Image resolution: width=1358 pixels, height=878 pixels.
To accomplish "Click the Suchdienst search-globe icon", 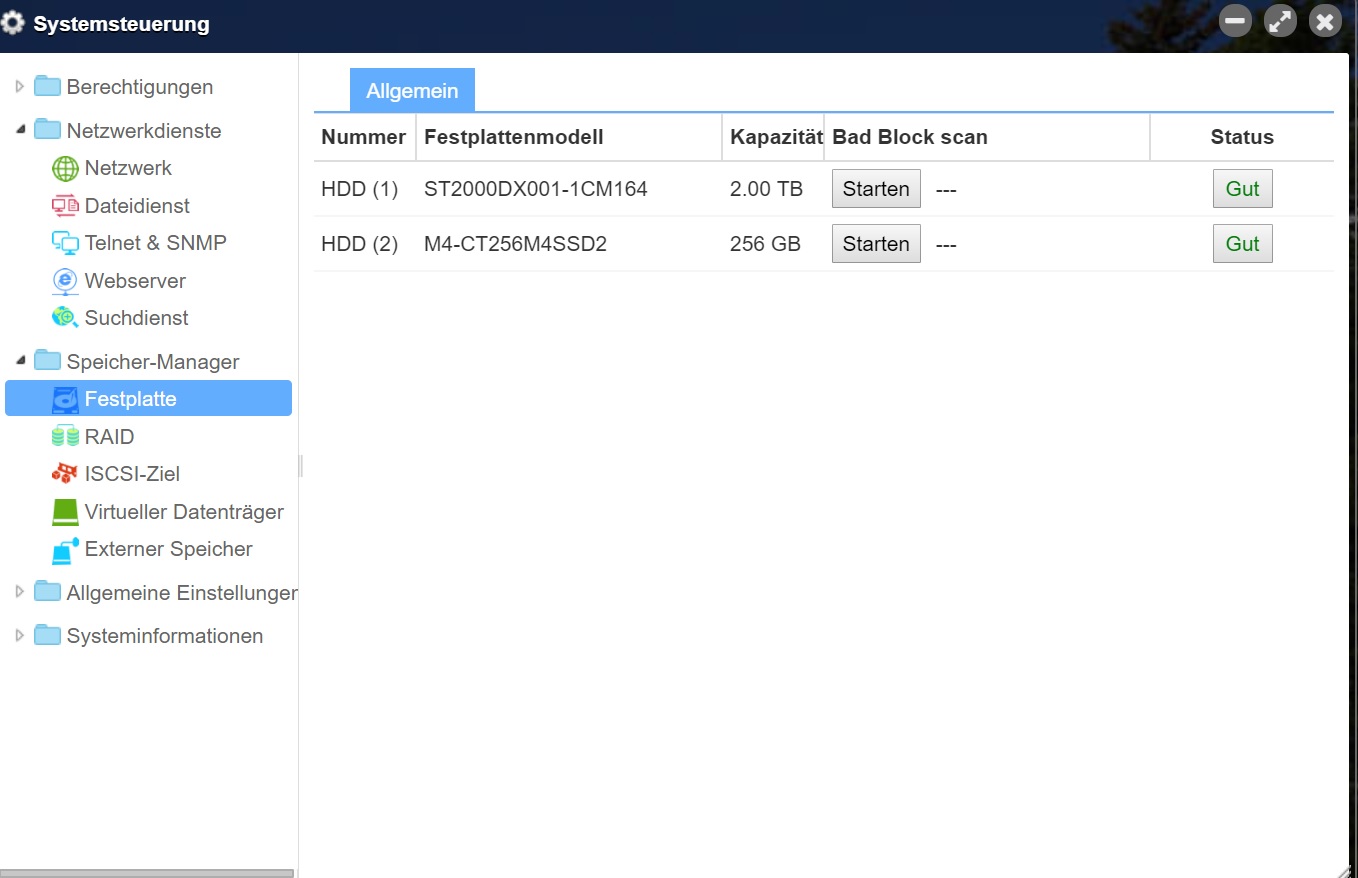I will (x=65, y=318).
